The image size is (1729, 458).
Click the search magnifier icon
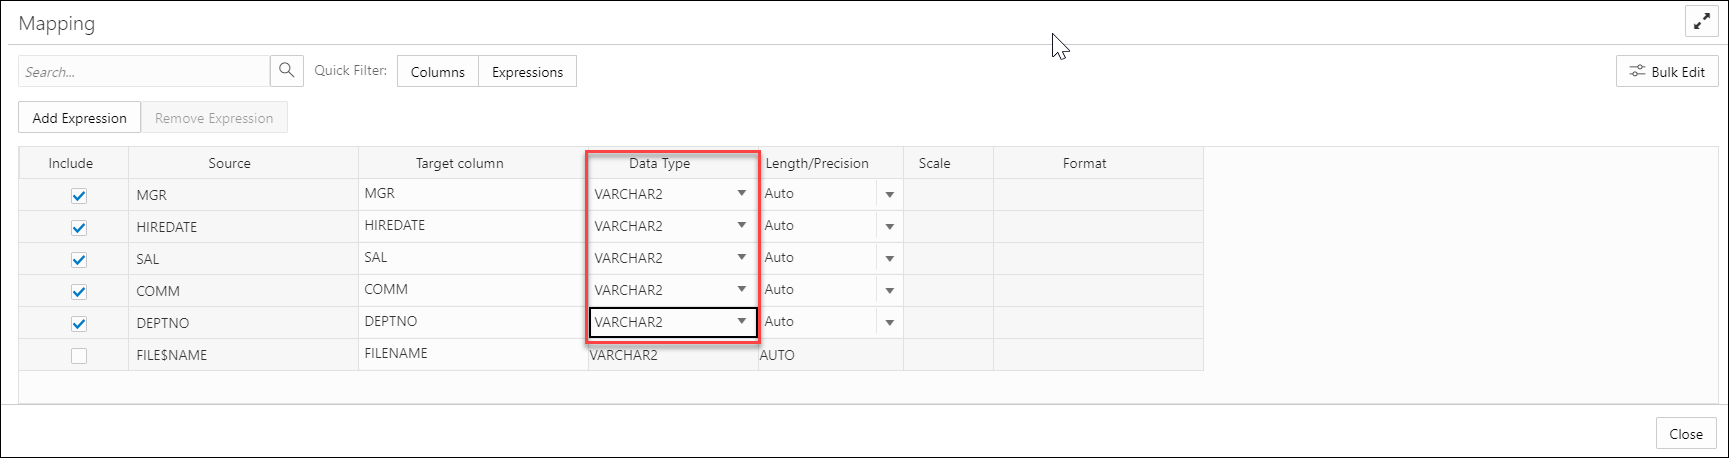pyautogui.click(x=286, y=71)
